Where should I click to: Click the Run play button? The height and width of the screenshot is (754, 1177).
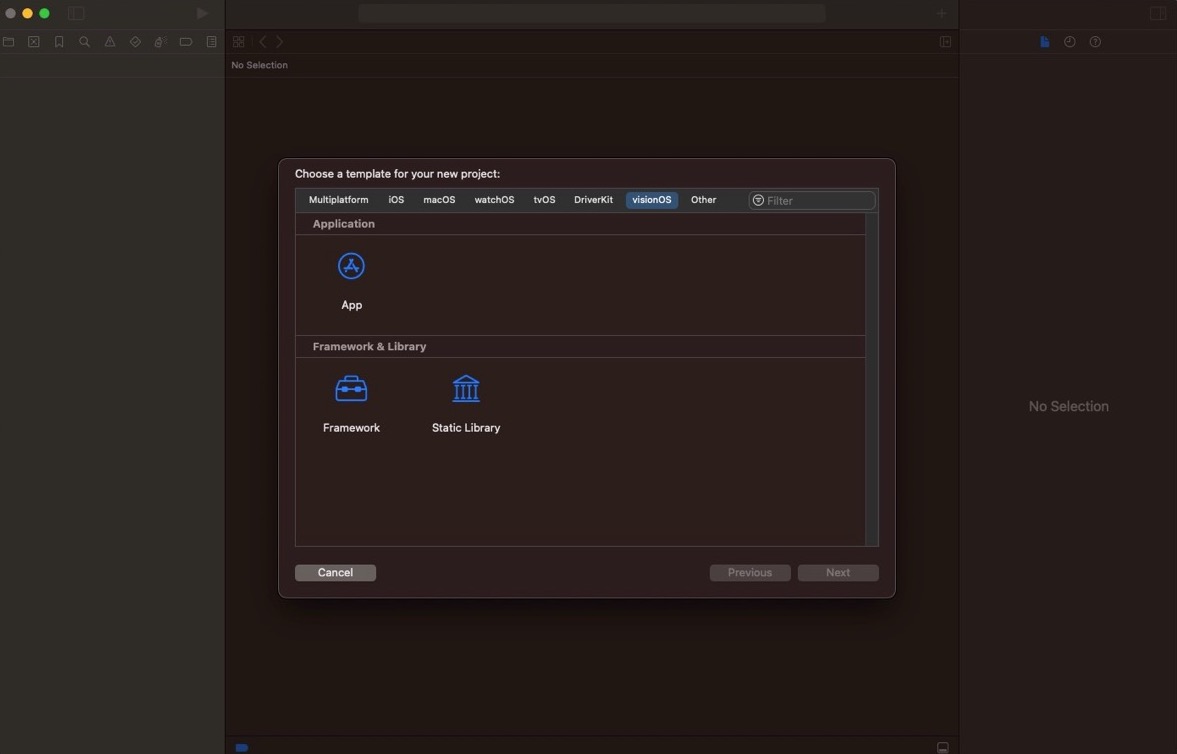[x=202, y=14]
